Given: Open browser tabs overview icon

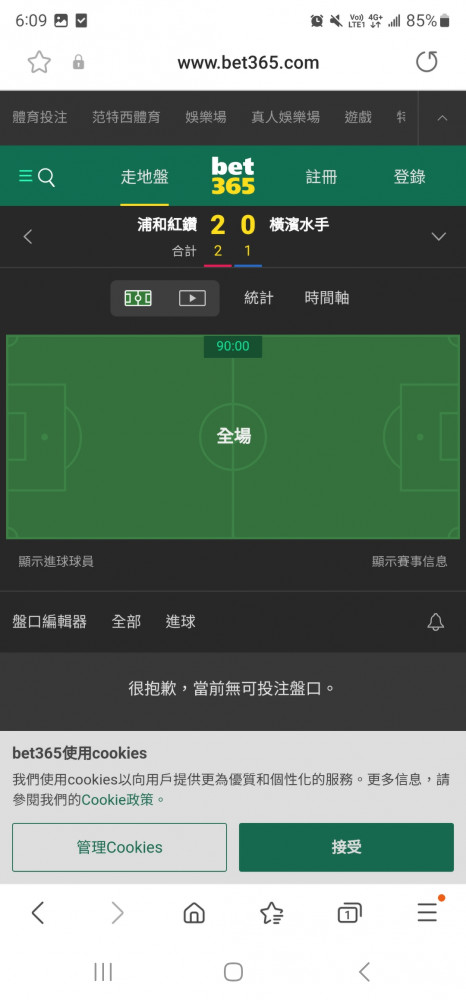Looking at the screenshot, I should (x=349, y=914).
